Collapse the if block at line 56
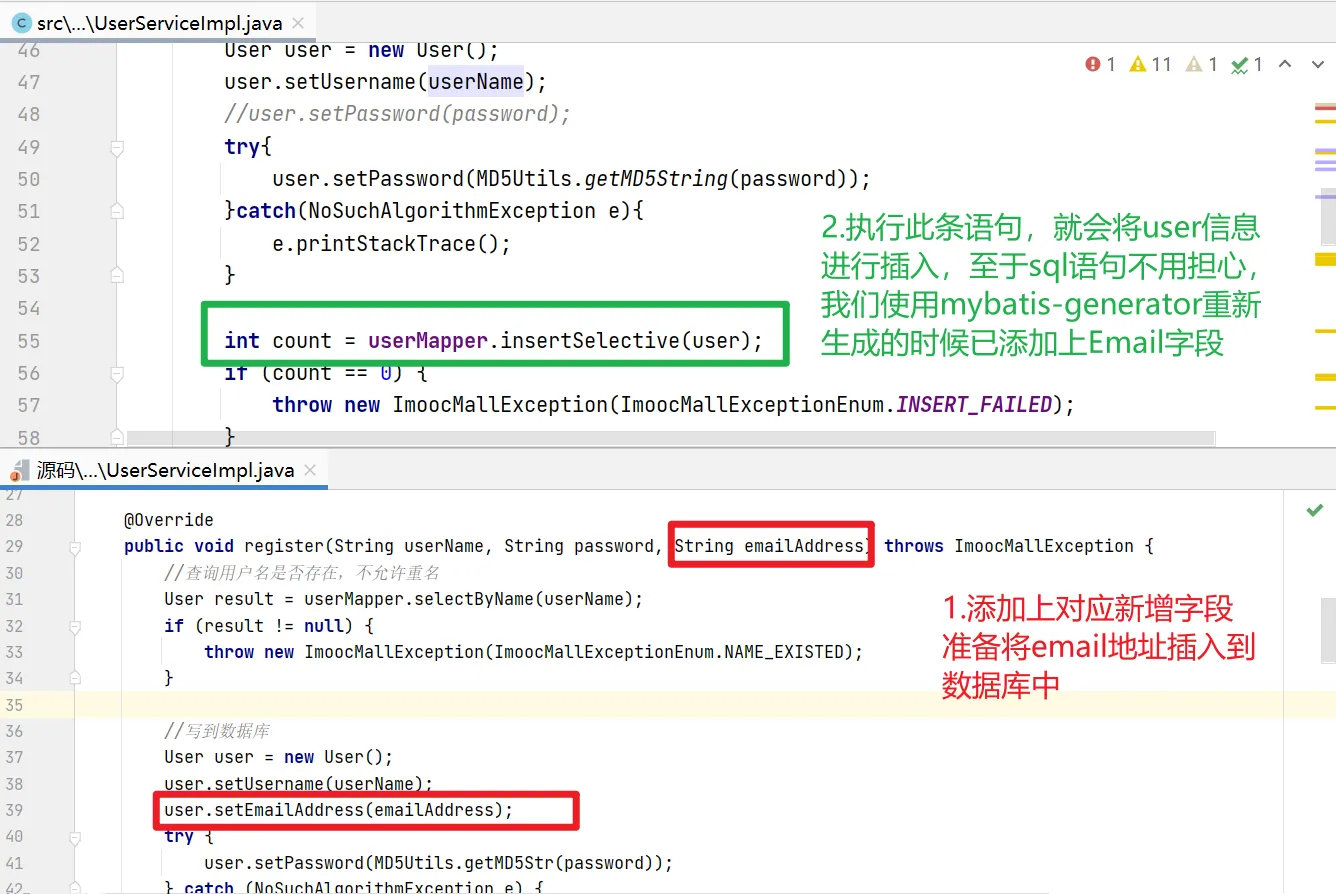1336x894 pixels. [x=117, y=373]
